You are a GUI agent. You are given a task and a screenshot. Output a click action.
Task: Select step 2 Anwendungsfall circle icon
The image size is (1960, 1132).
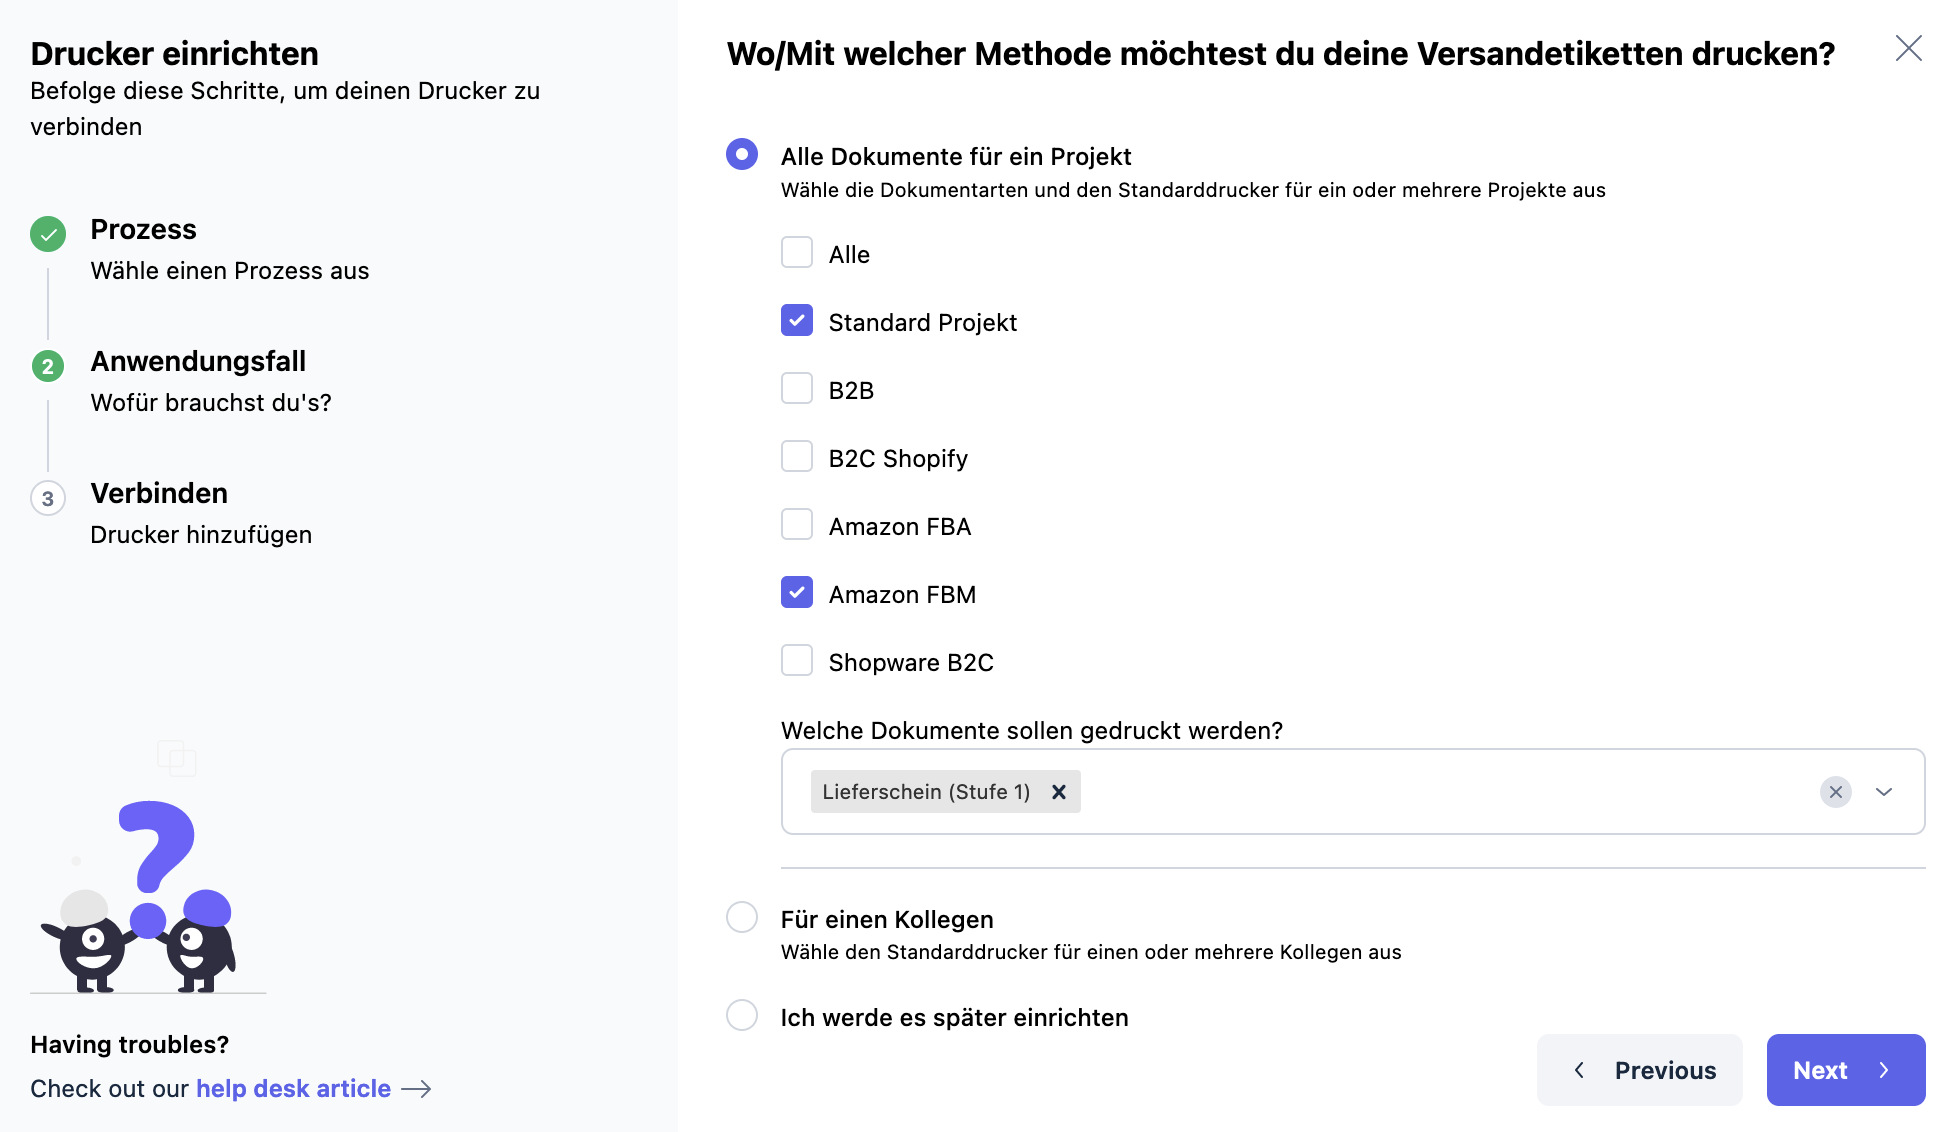click(x=48, y=366)
